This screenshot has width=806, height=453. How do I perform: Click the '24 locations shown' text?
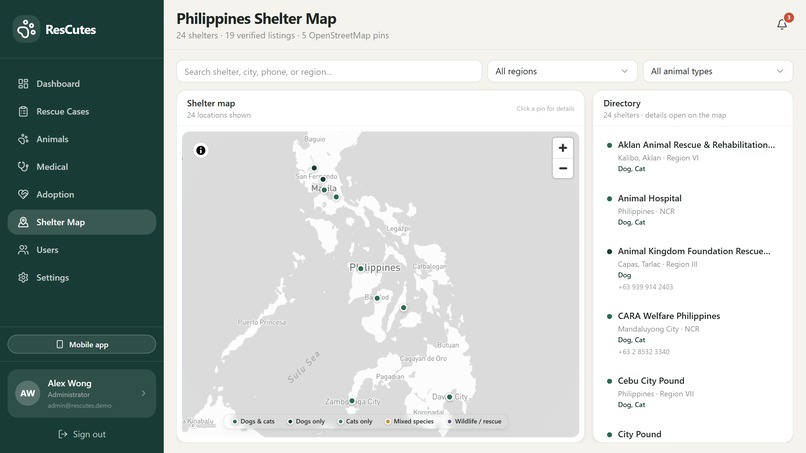coord(218,115)
